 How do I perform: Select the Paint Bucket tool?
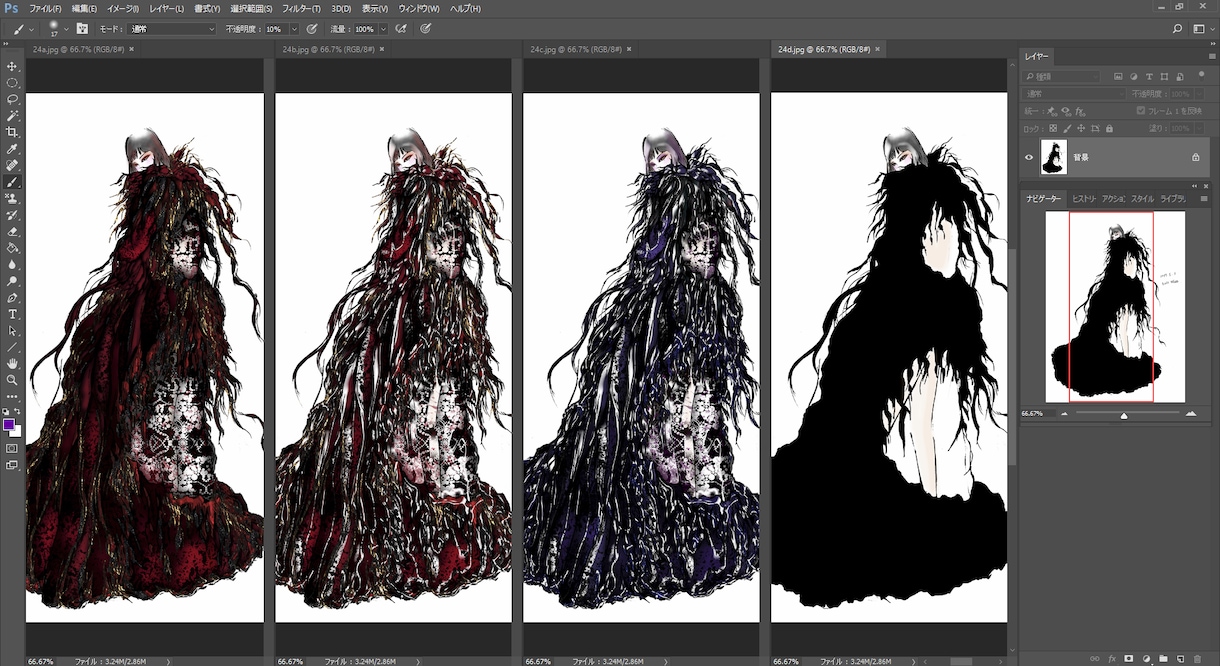click(12, 248)
